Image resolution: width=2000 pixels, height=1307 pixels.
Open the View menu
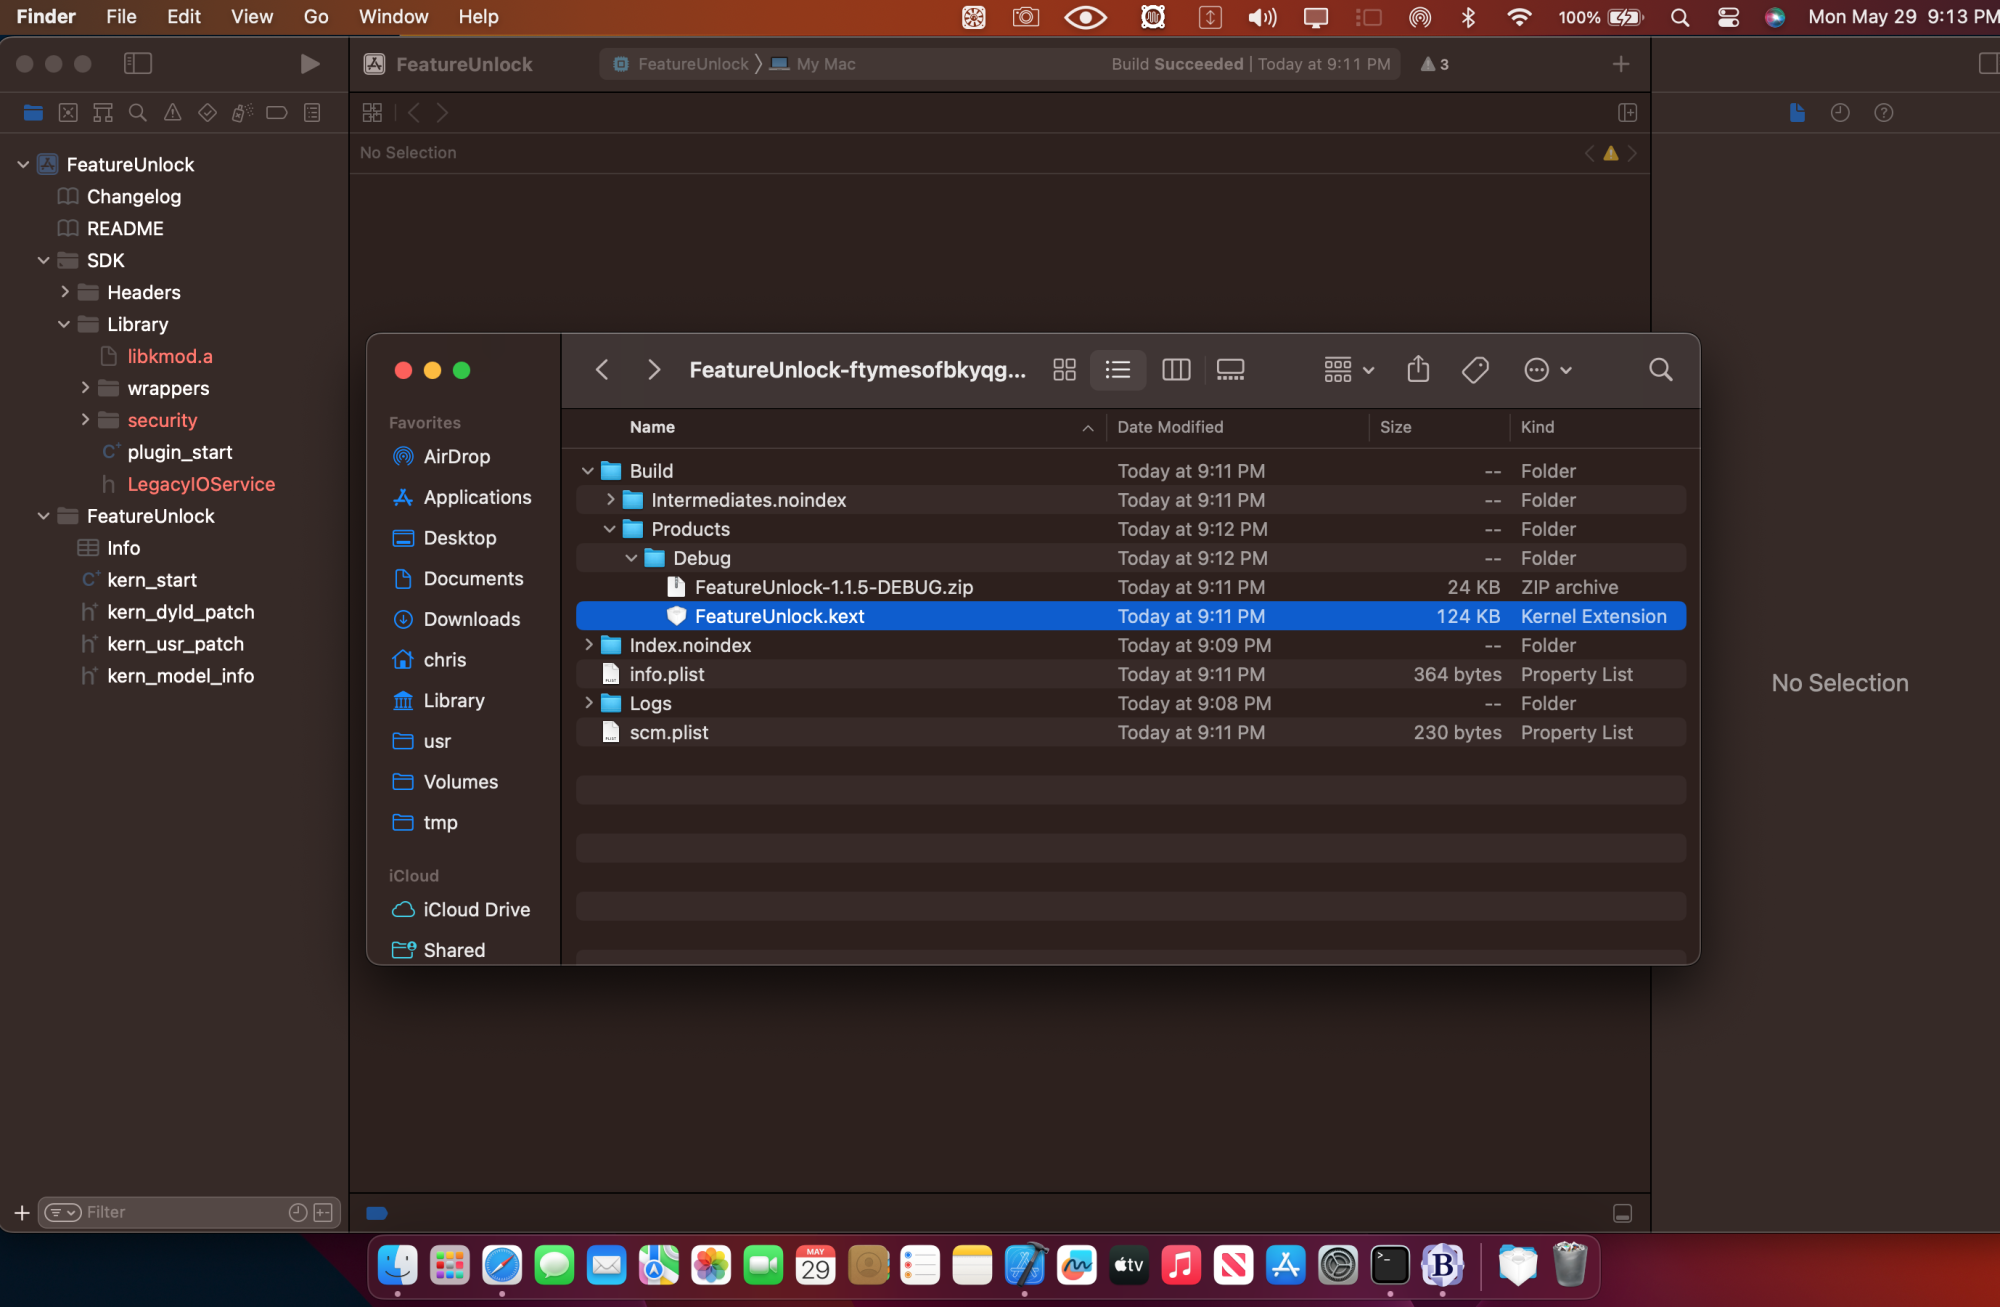(252, 17)
